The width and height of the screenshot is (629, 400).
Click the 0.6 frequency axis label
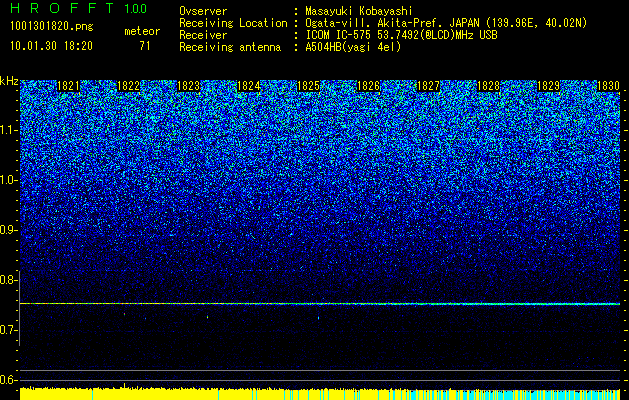[x=8, y=380]
